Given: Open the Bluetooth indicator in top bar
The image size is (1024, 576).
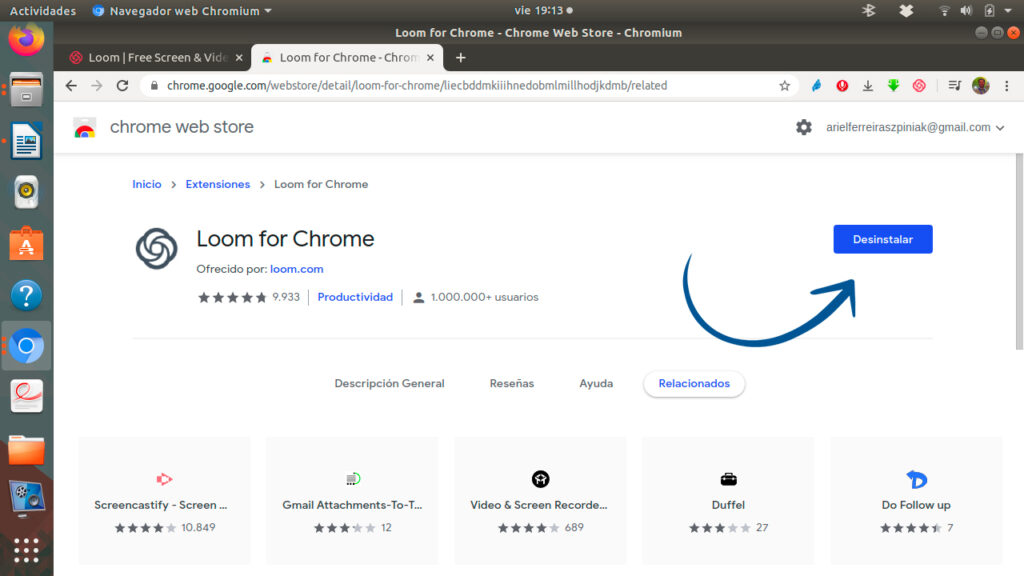Looking at the screenshot, I should pos(869,10).
